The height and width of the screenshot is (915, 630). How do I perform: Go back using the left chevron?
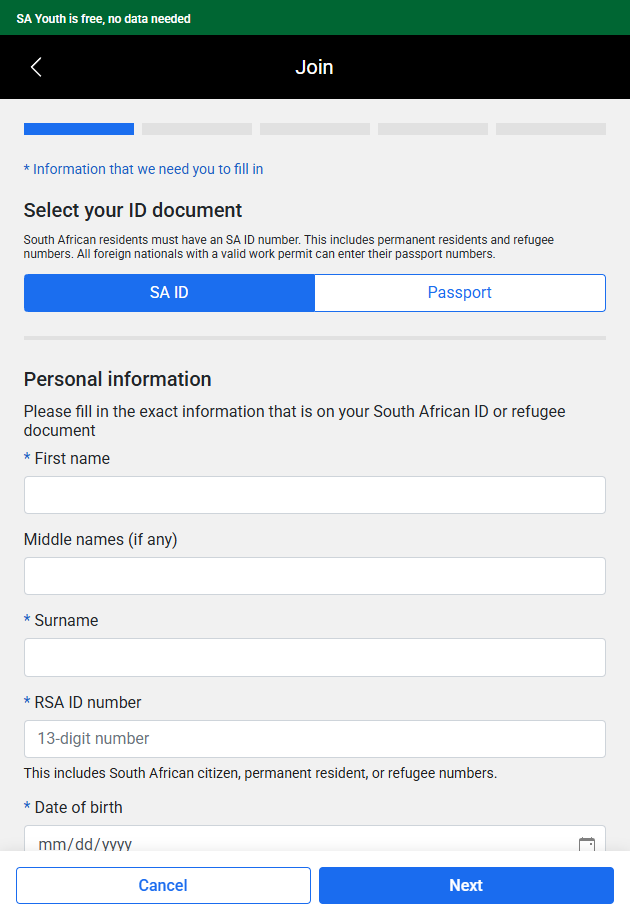[36, 67]
